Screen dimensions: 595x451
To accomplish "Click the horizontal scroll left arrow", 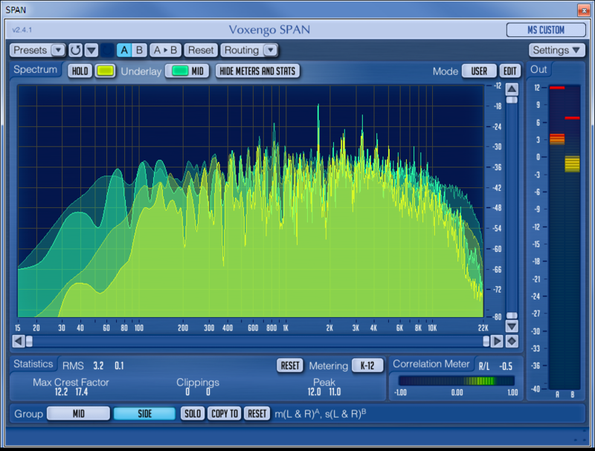I will coord(18,341).
